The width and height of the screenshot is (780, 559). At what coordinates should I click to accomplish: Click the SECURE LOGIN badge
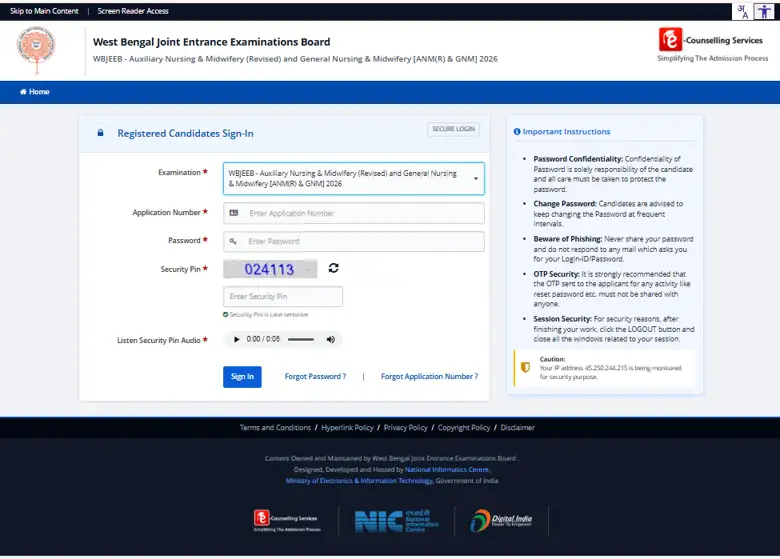(x=453, y=129)
